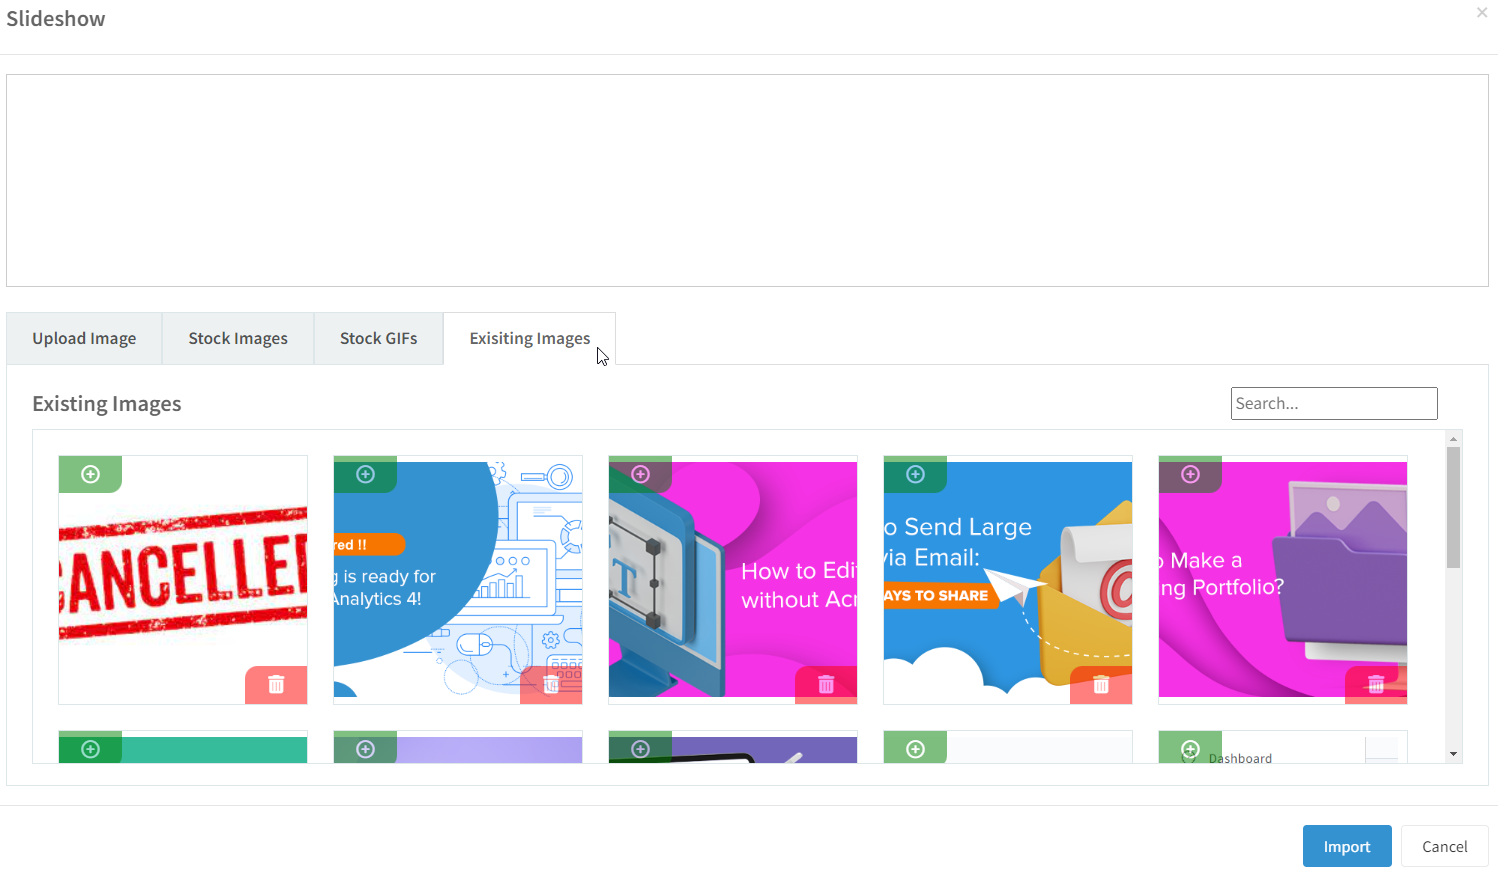This screenshot has height=874, width=1498.
Task: Click the empty slideshow preview area
Action: coord(747,180)
